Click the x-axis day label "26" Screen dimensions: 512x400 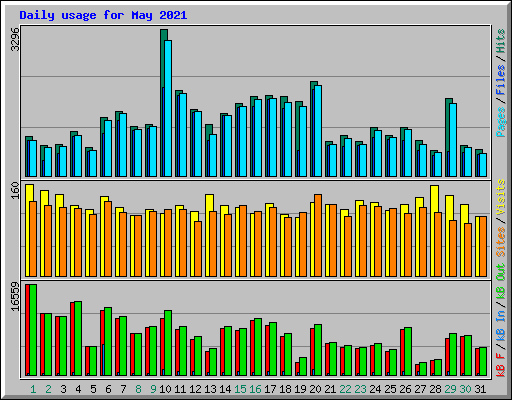[x=405, y=389]
